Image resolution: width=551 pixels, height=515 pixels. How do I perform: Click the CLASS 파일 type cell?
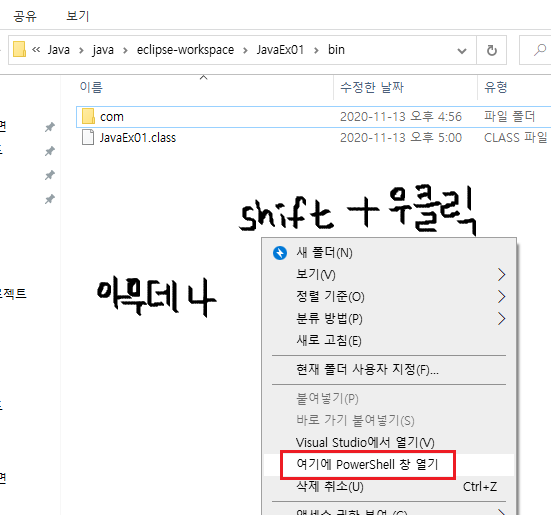coord(516,137)
